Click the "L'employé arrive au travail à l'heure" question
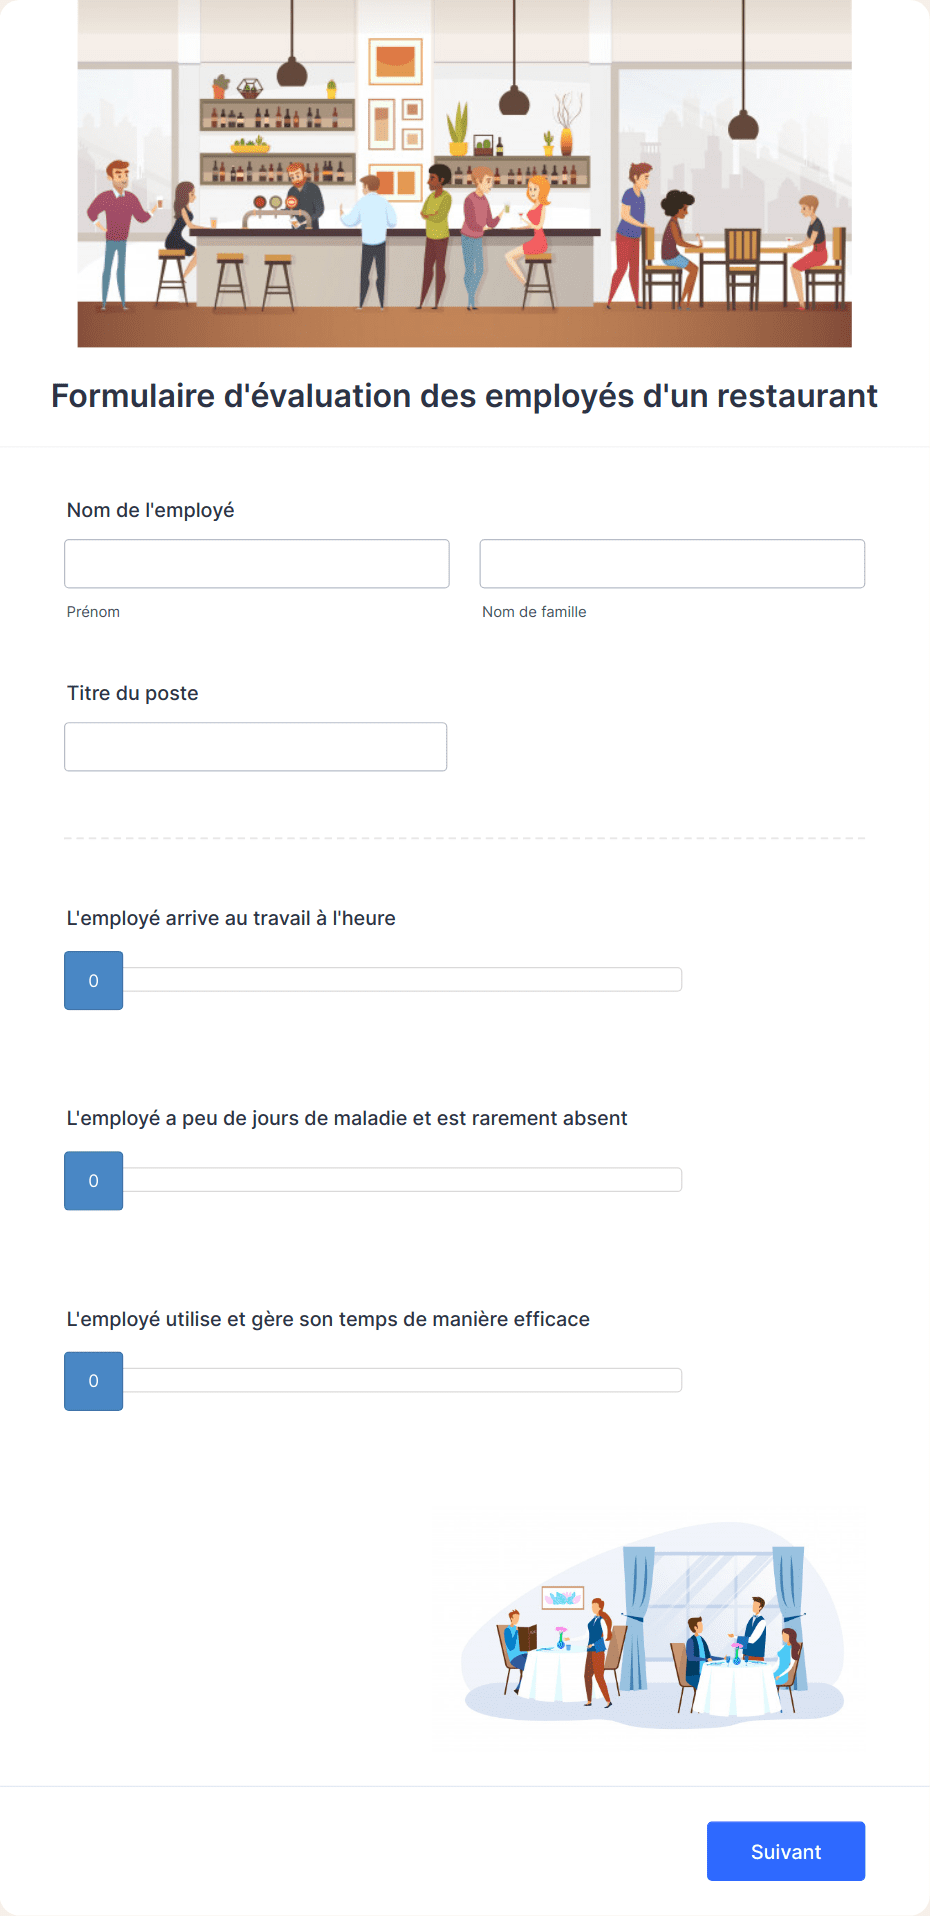Viewport: 930px width, 1916px height. [x=231, y=918]
